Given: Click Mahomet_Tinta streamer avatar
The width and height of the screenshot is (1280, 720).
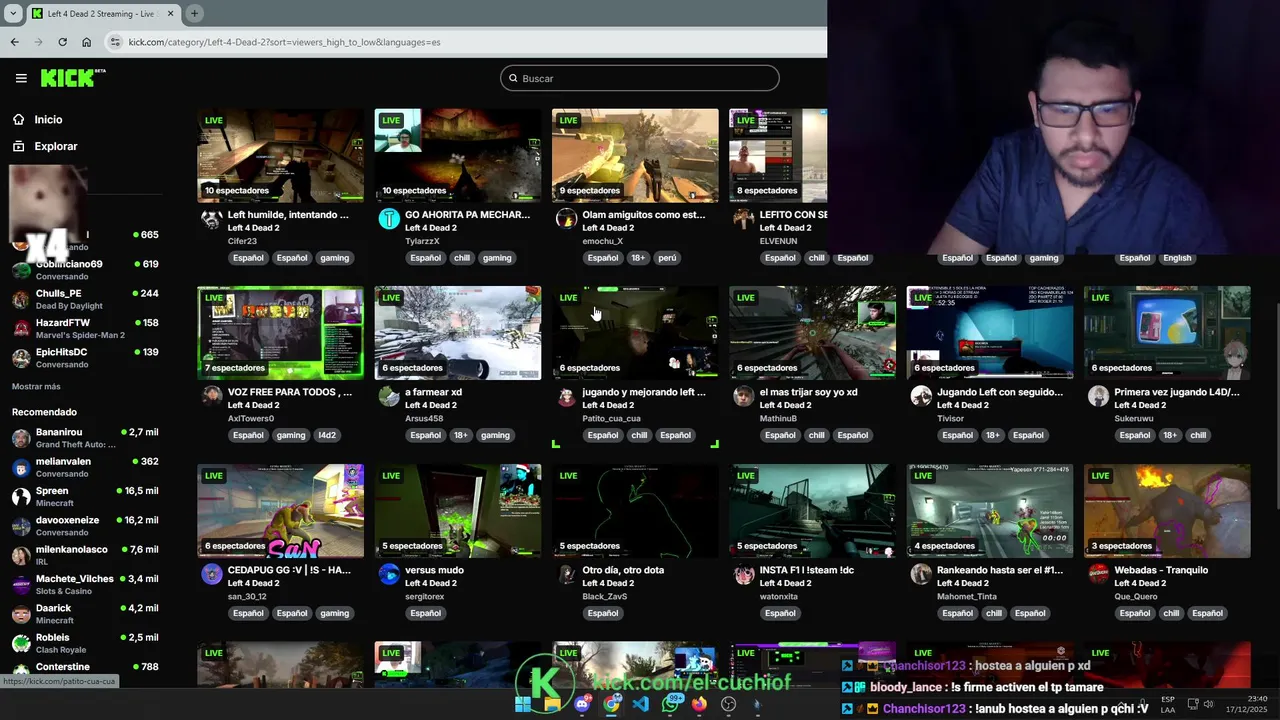Looking at the screenshot, I should 921,574.
